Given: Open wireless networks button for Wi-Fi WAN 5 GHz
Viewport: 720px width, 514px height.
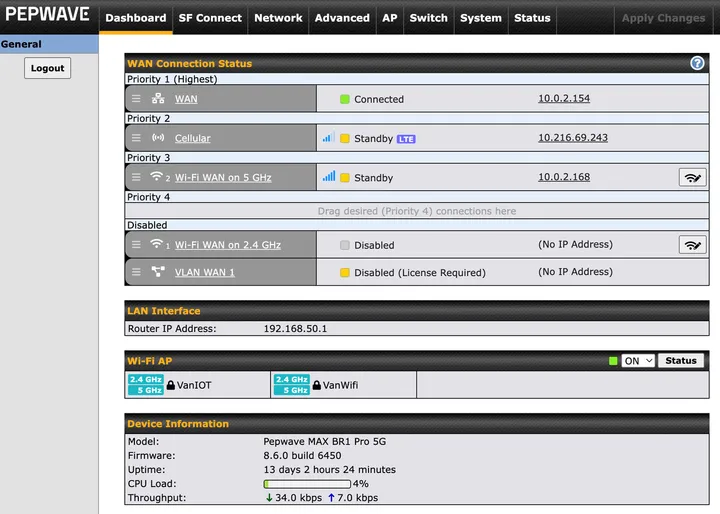Looking at the screenshot, I should [692, 177].
